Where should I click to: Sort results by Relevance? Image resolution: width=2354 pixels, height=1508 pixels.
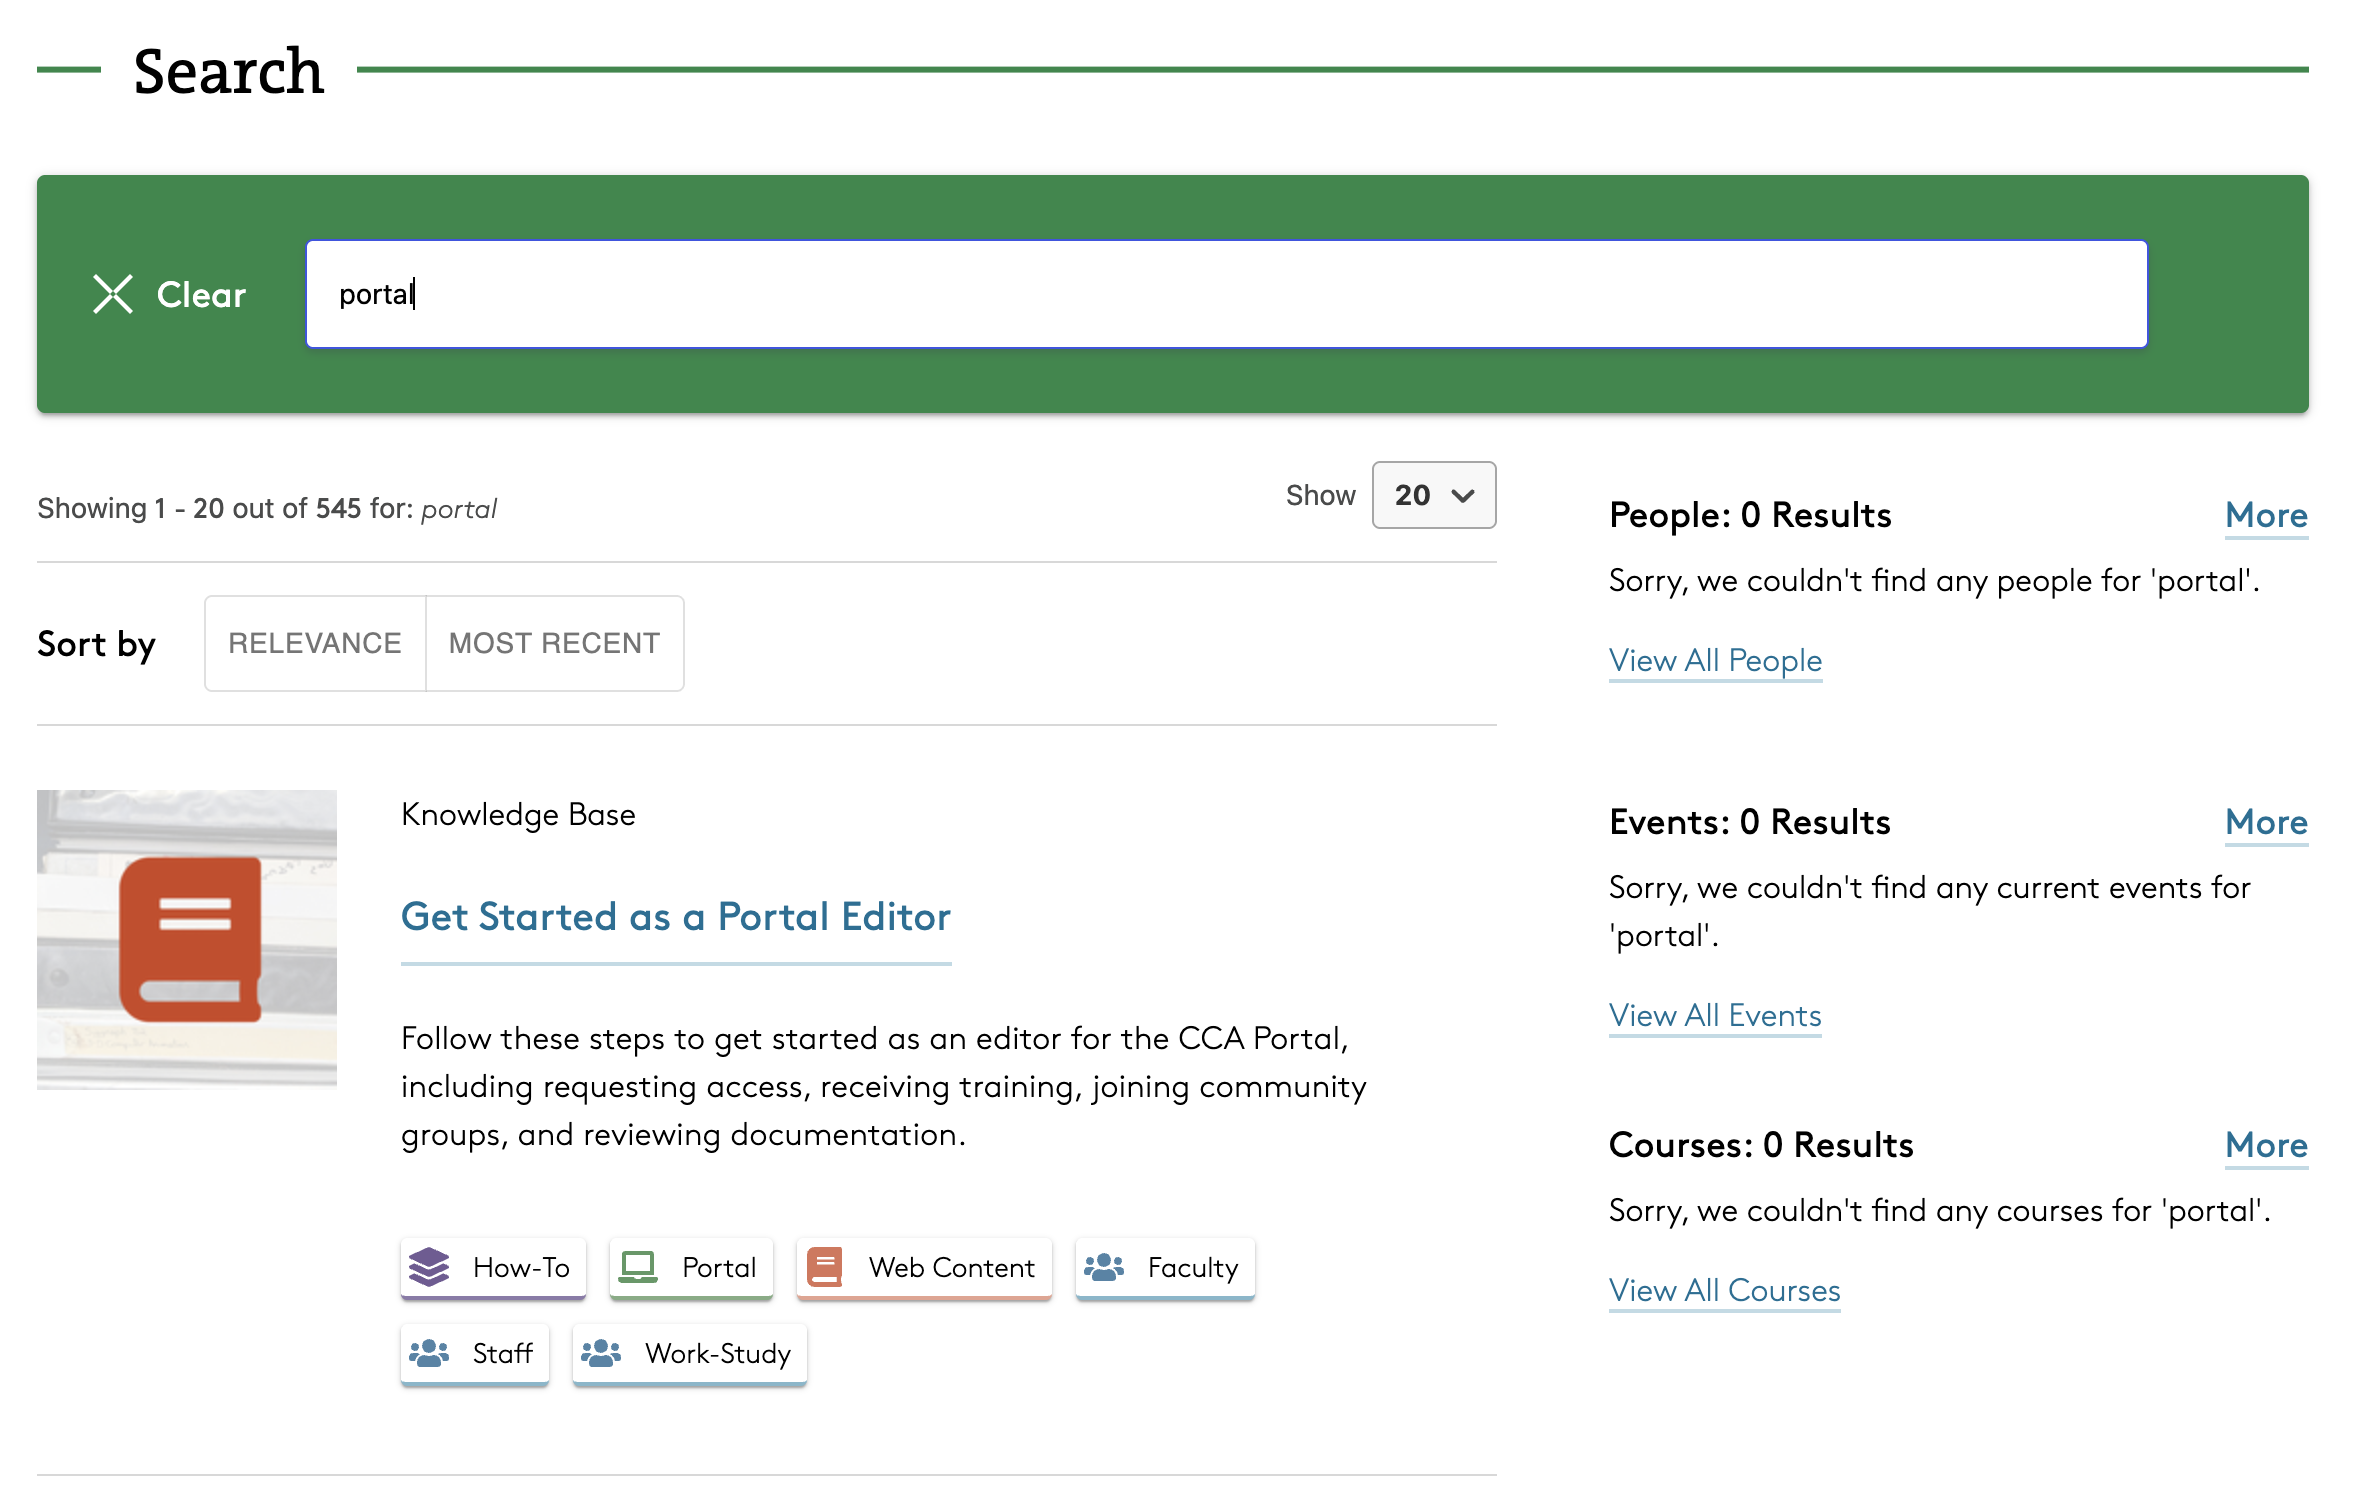(315, 643)
